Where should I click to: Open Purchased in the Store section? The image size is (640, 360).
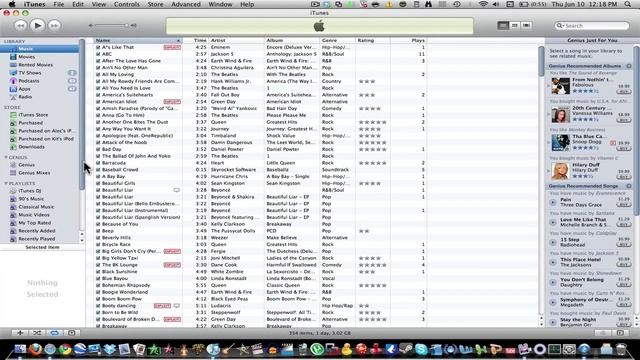coord(30,123)
